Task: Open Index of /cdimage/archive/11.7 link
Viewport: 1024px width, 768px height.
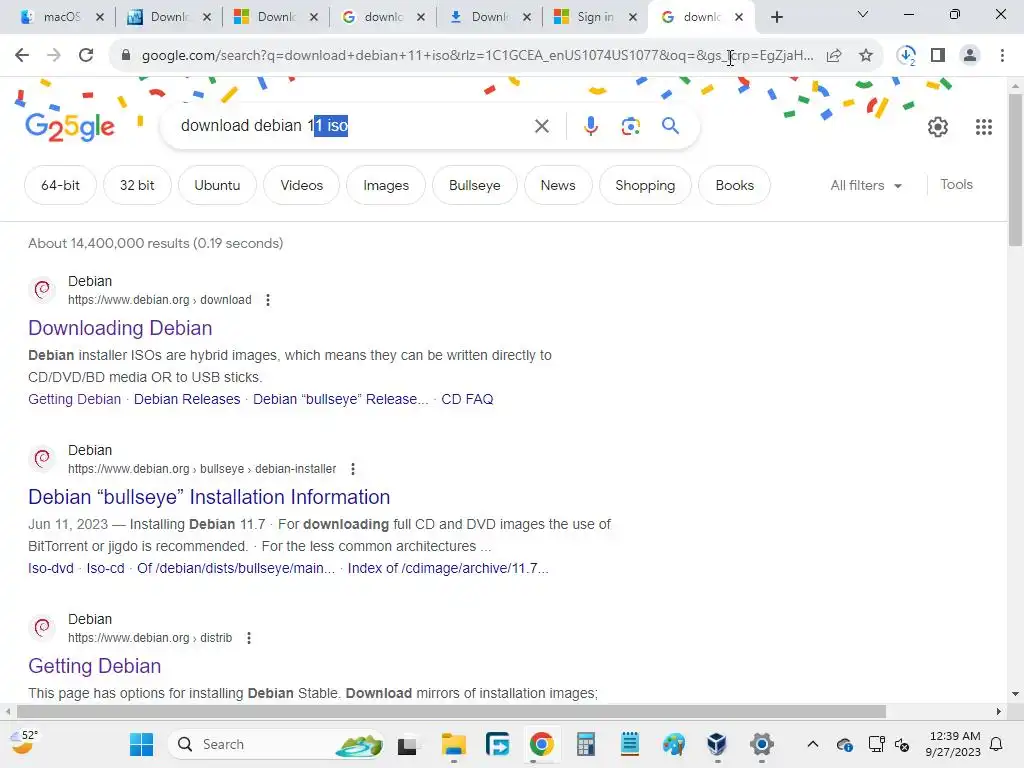Action: (448, 568)
